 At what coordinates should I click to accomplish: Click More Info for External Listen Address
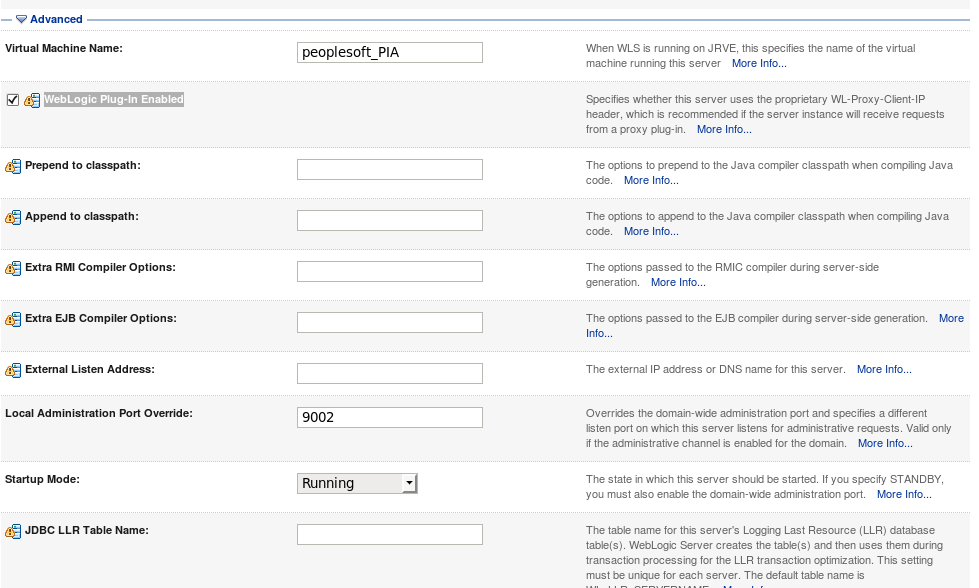pyautogui.click(x=884, y=369)
